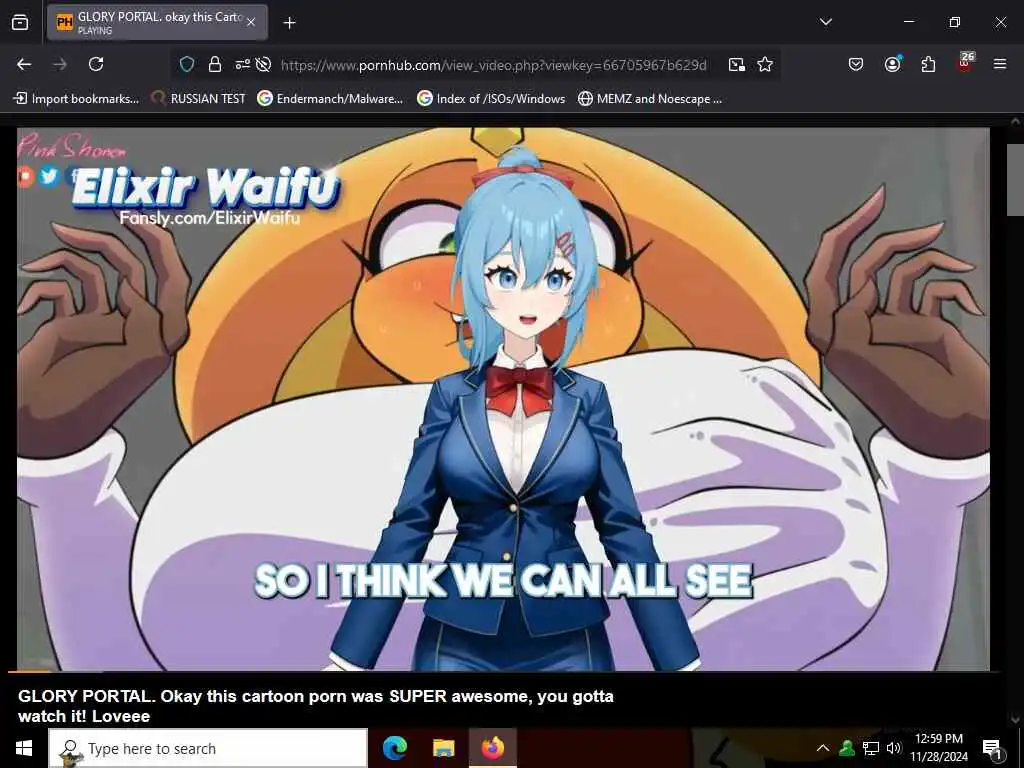Expand the list all tabs chevron
Image resolution: width=1024 pixels, height=768 pixels.
pyautogui.click(x=825, y=22)
